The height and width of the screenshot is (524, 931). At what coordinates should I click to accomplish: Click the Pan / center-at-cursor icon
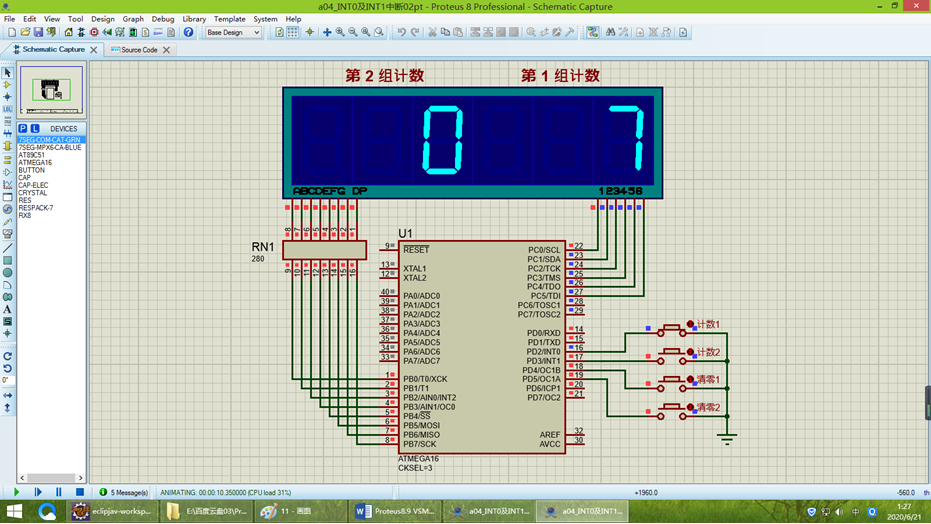pyautogui.click(x=327, y=32)
